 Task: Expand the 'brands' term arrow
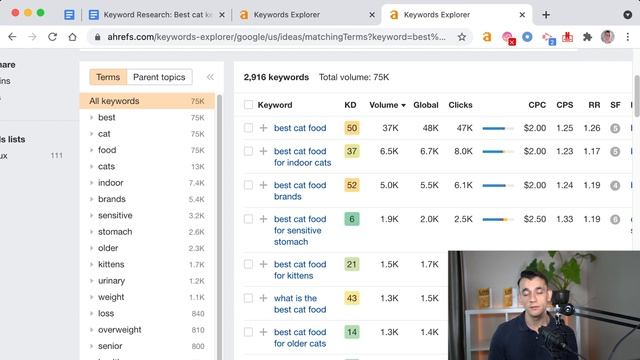coord(91,199)
